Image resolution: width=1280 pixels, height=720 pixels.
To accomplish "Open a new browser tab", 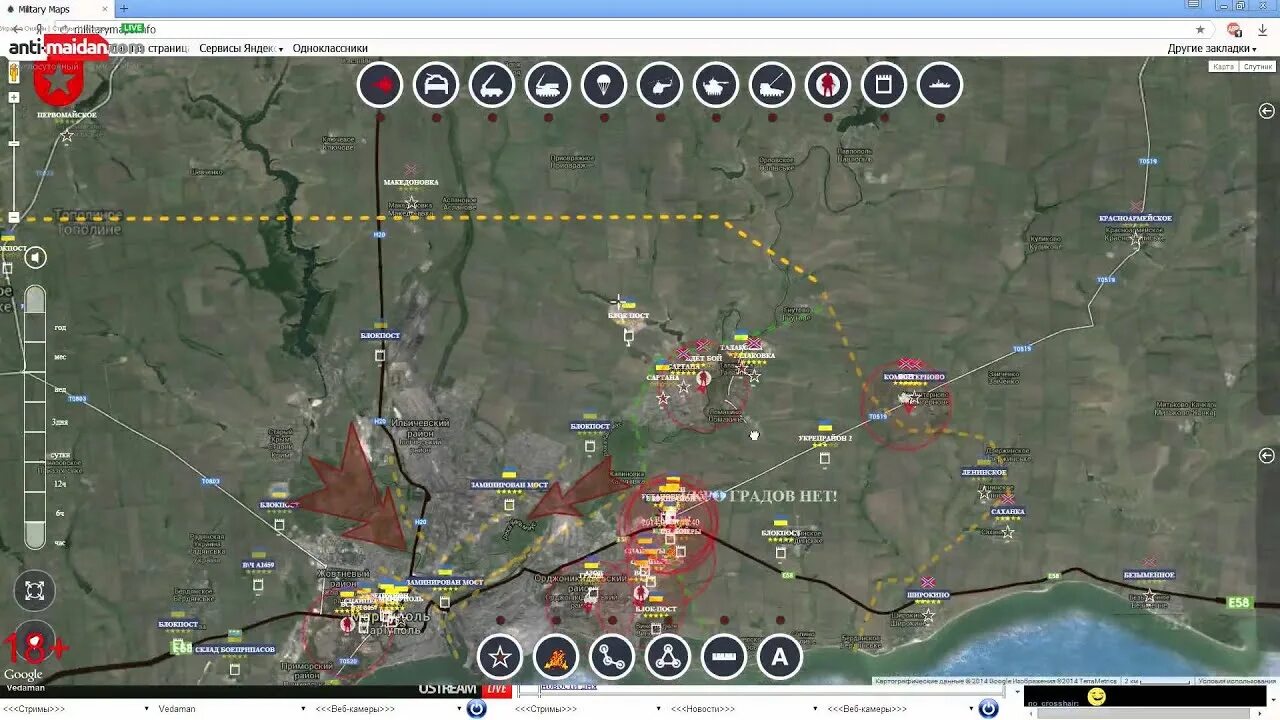I will (124, 9).
